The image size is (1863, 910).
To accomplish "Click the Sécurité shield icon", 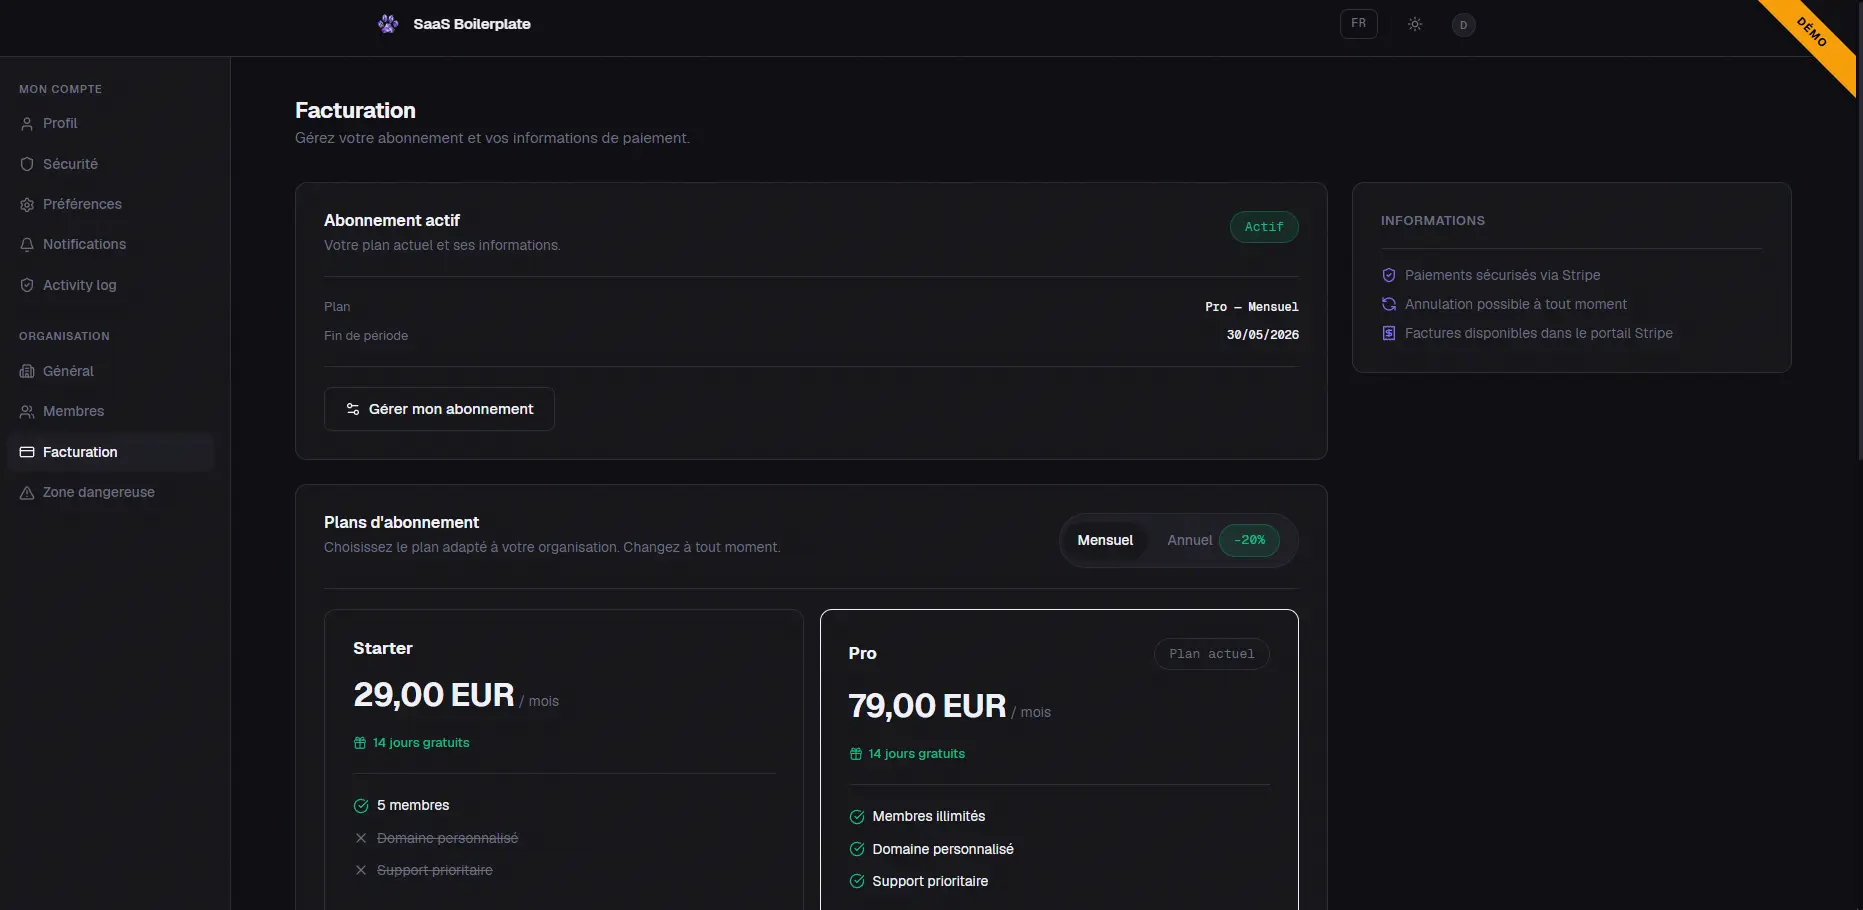I will click(x=25, y=164).
